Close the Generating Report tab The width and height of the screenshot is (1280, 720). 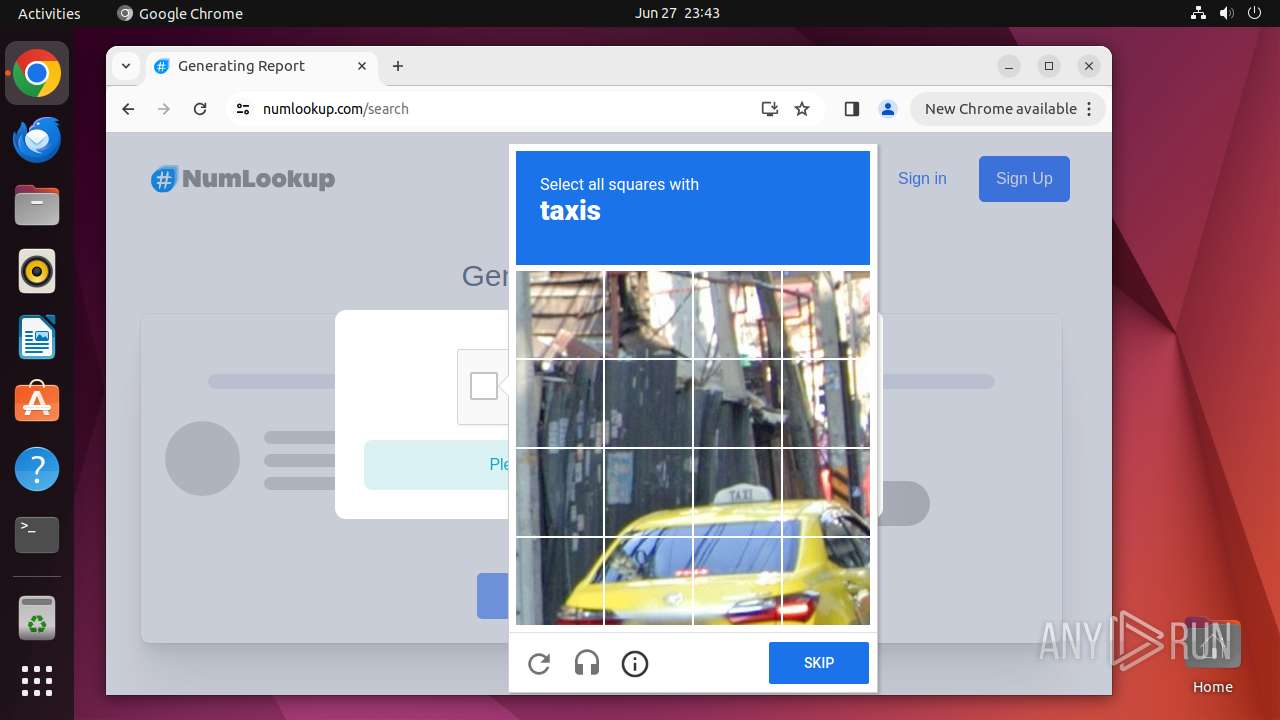362,66
